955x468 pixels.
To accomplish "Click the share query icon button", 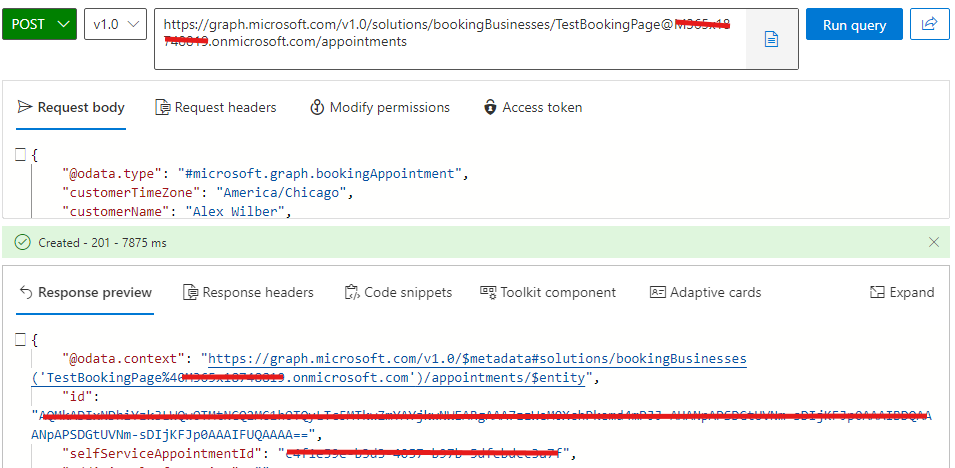I will point(929,24).
